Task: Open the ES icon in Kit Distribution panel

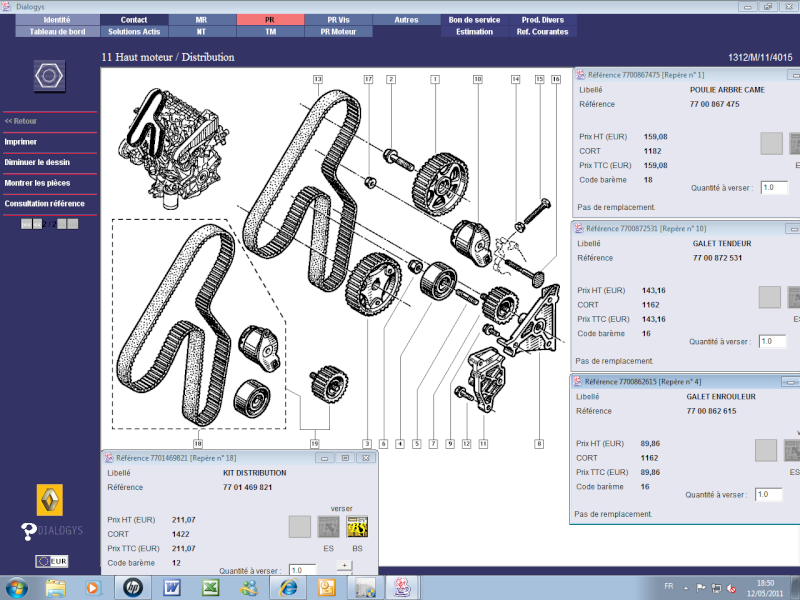Action: click(328, 527)
